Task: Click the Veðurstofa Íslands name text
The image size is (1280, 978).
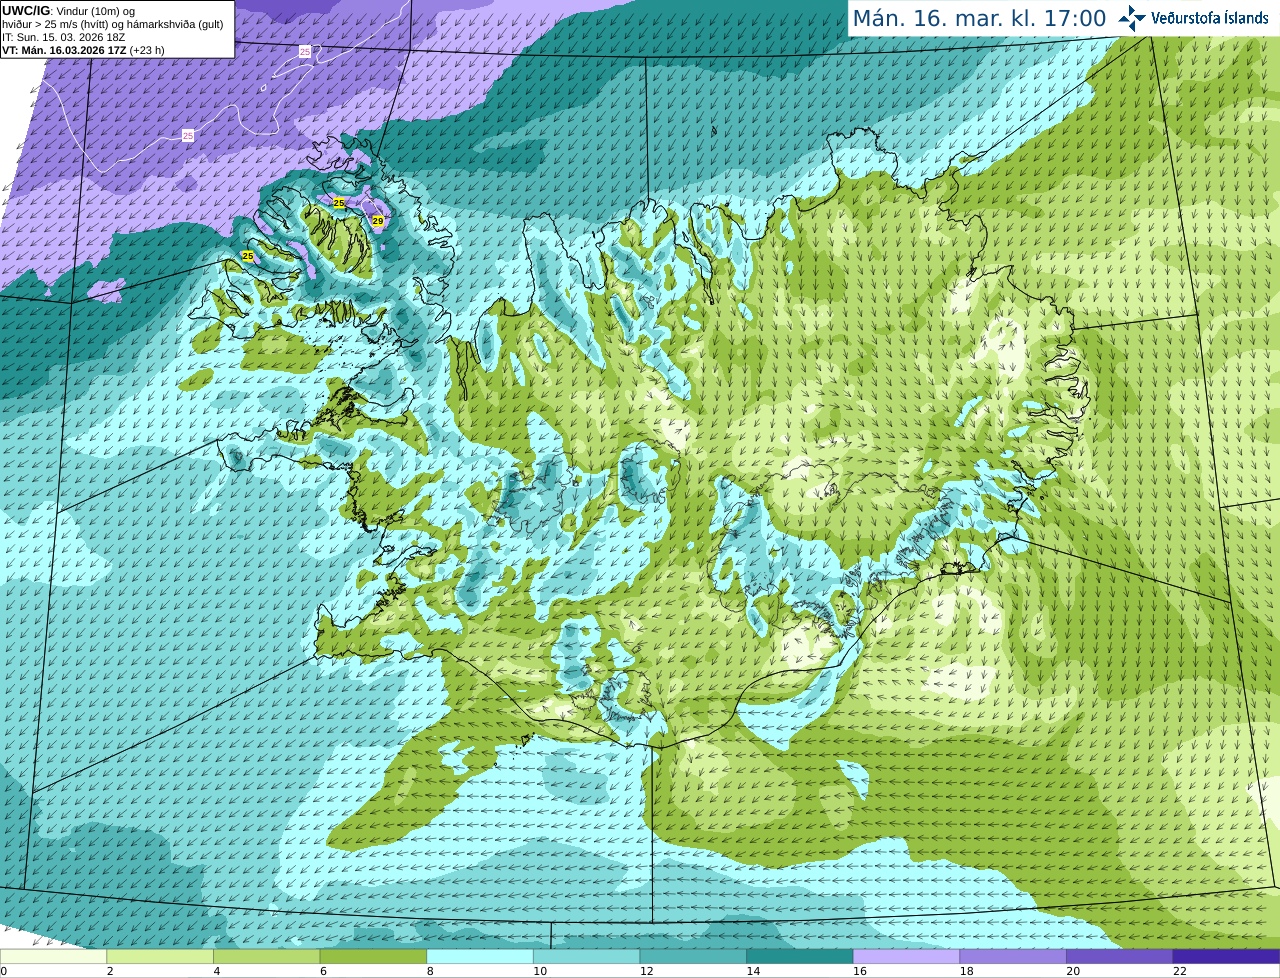Action: pos(1210,18)
